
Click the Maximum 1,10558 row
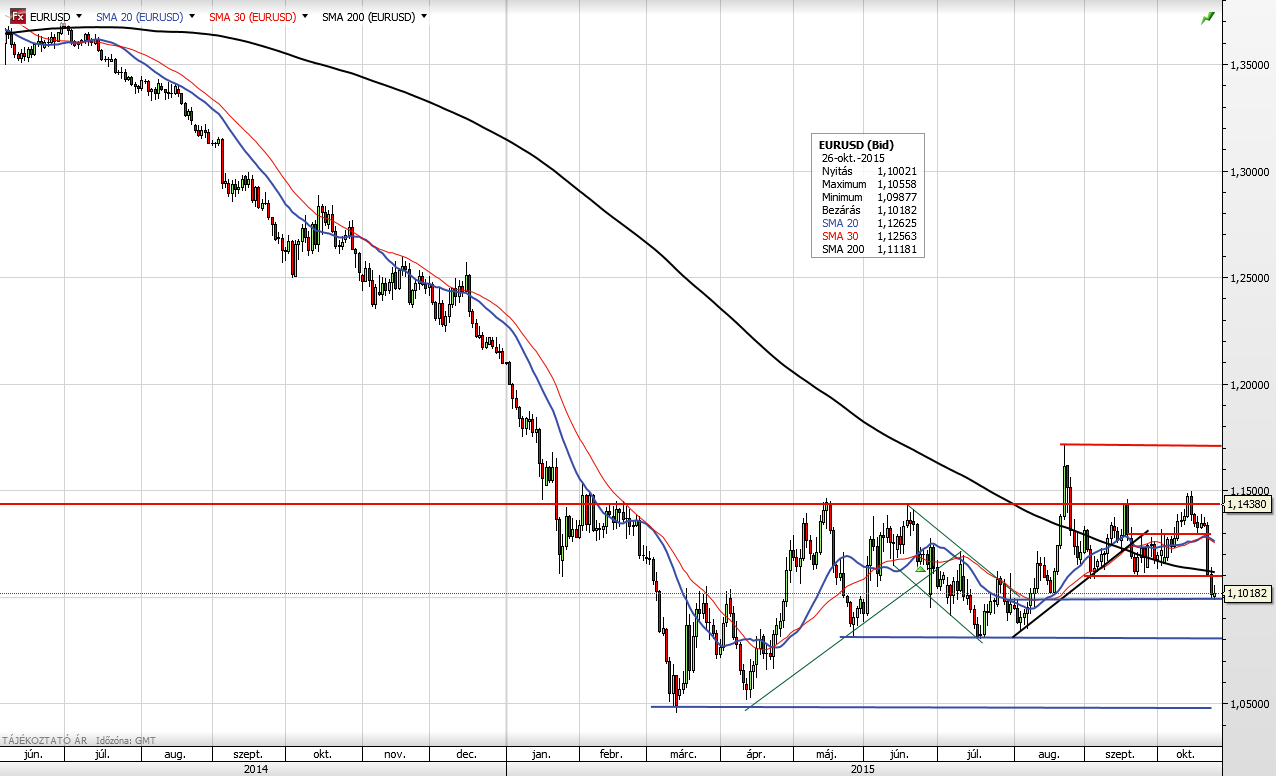869,184
